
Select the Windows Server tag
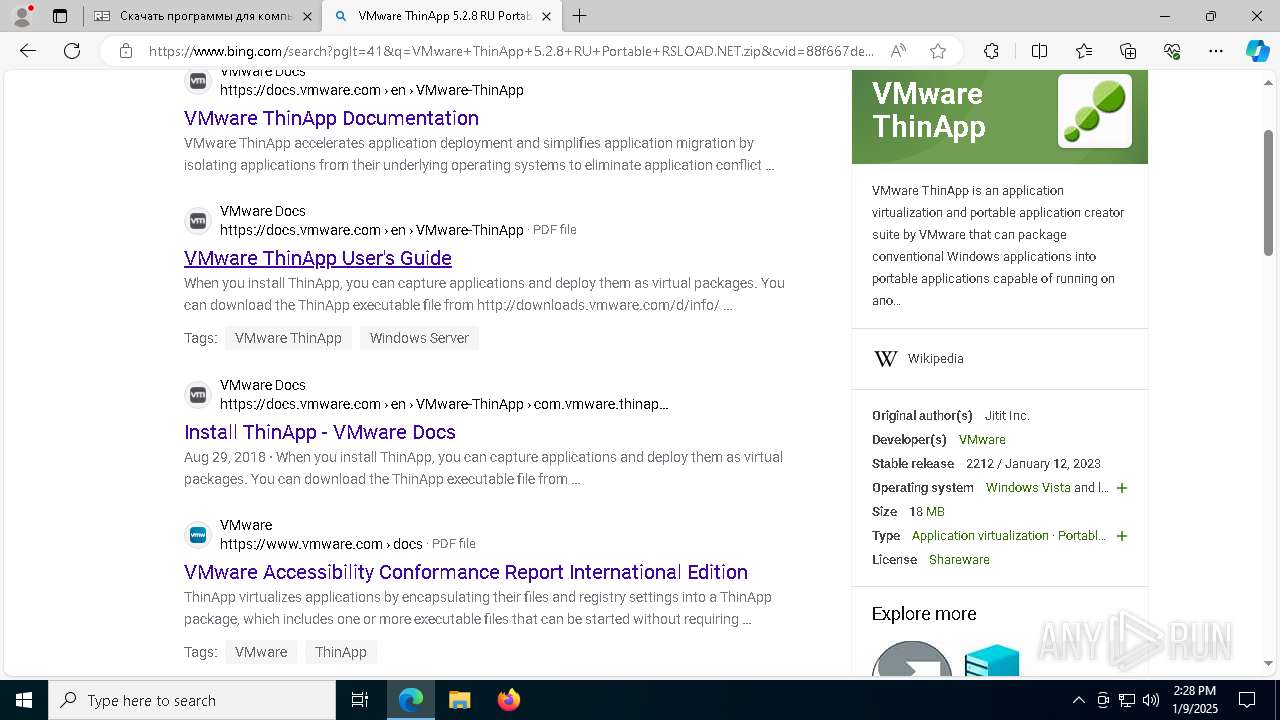click(419, 338)
